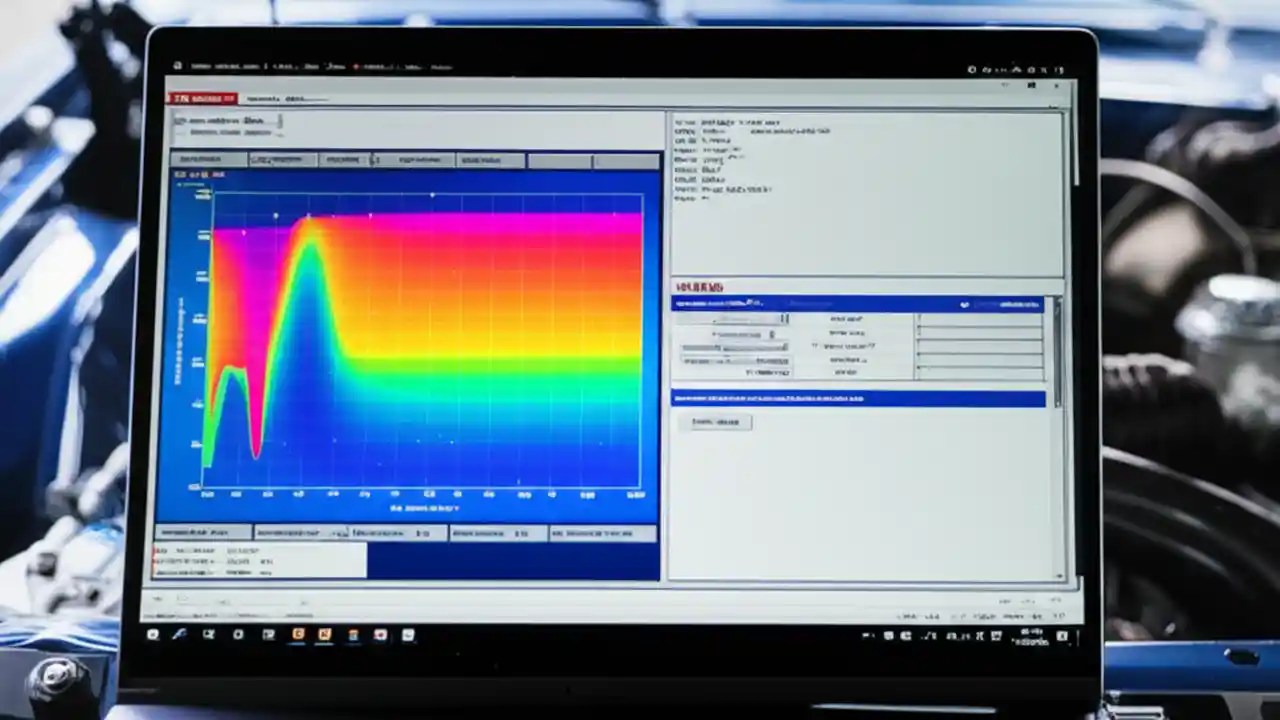
Task: Open the volume icon in system tray
Action: (x=980, y=635)
